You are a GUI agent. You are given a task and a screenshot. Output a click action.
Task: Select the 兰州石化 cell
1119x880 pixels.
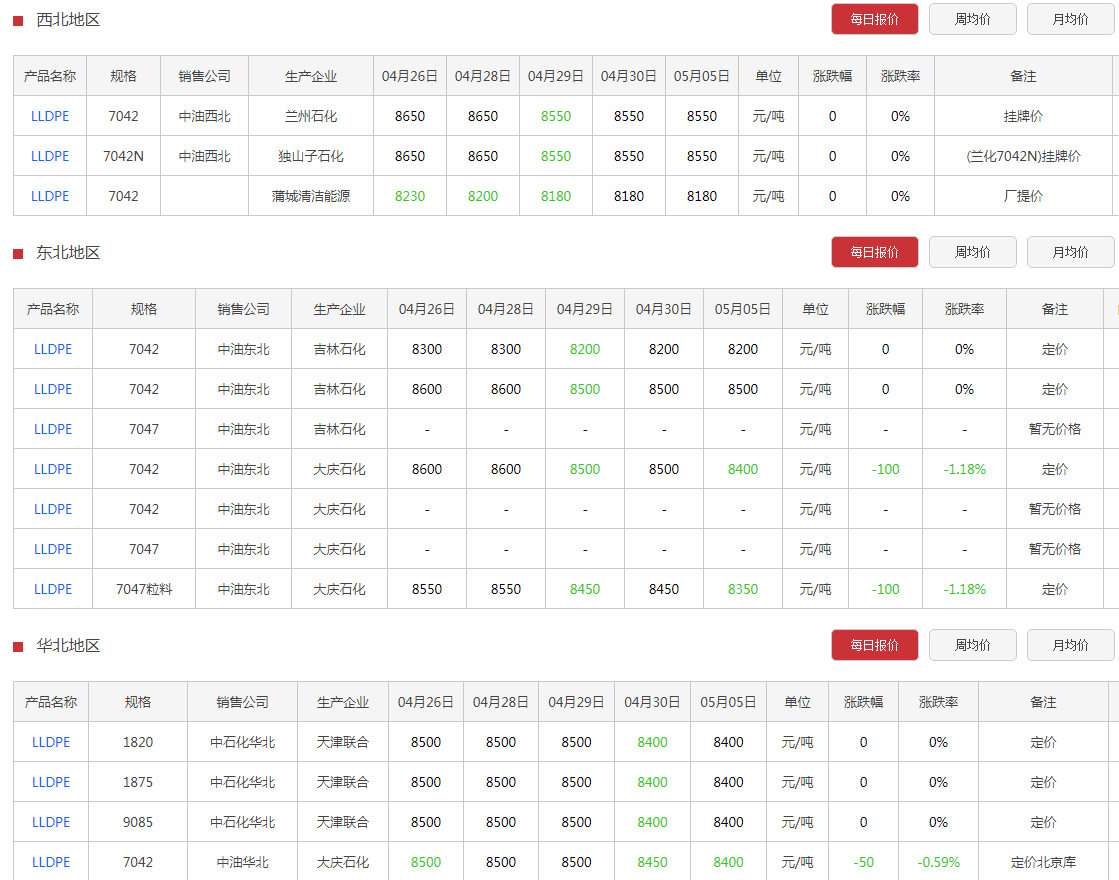311,116
